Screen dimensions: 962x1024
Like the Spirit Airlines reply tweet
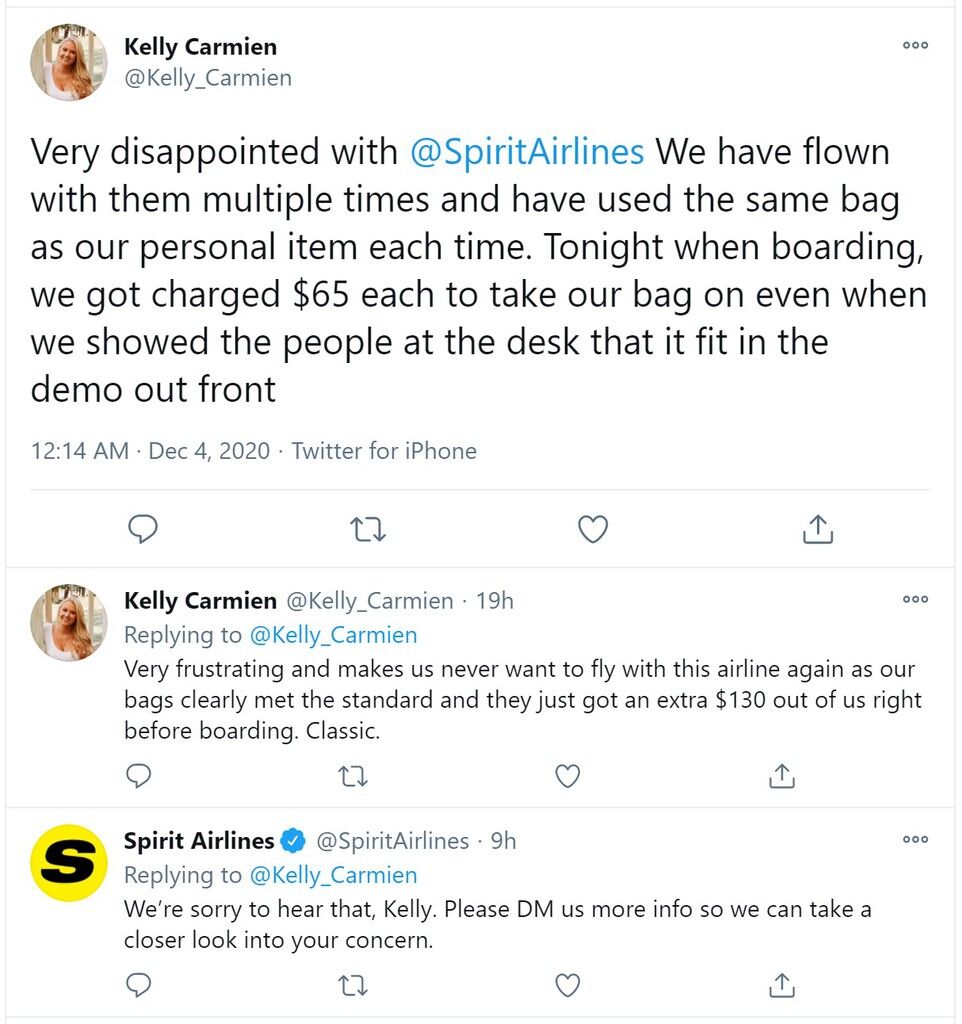pyautogui.click(x=568, y=985)
